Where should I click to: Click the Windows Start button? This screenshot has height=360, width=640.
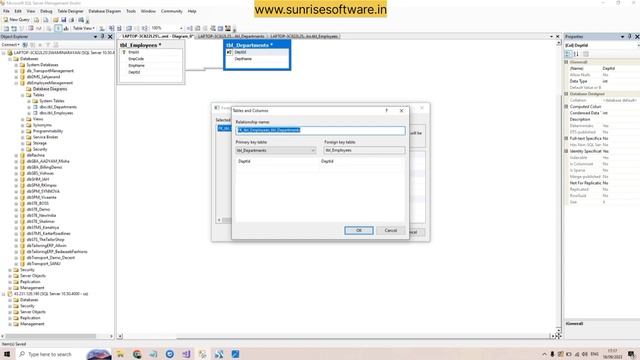(7, 354)
